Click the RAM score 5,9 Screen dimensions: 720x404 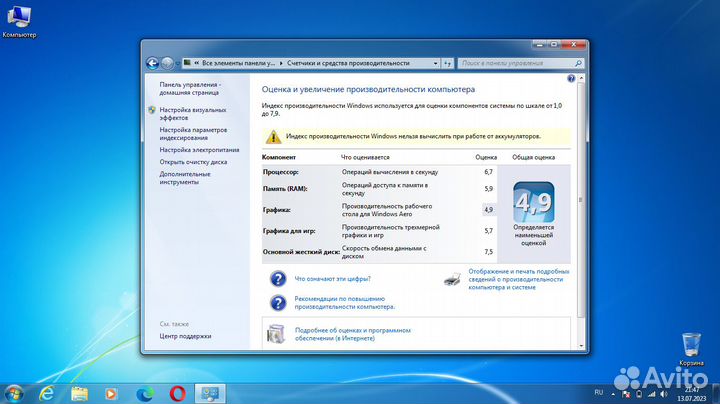[x=488, y=189]
